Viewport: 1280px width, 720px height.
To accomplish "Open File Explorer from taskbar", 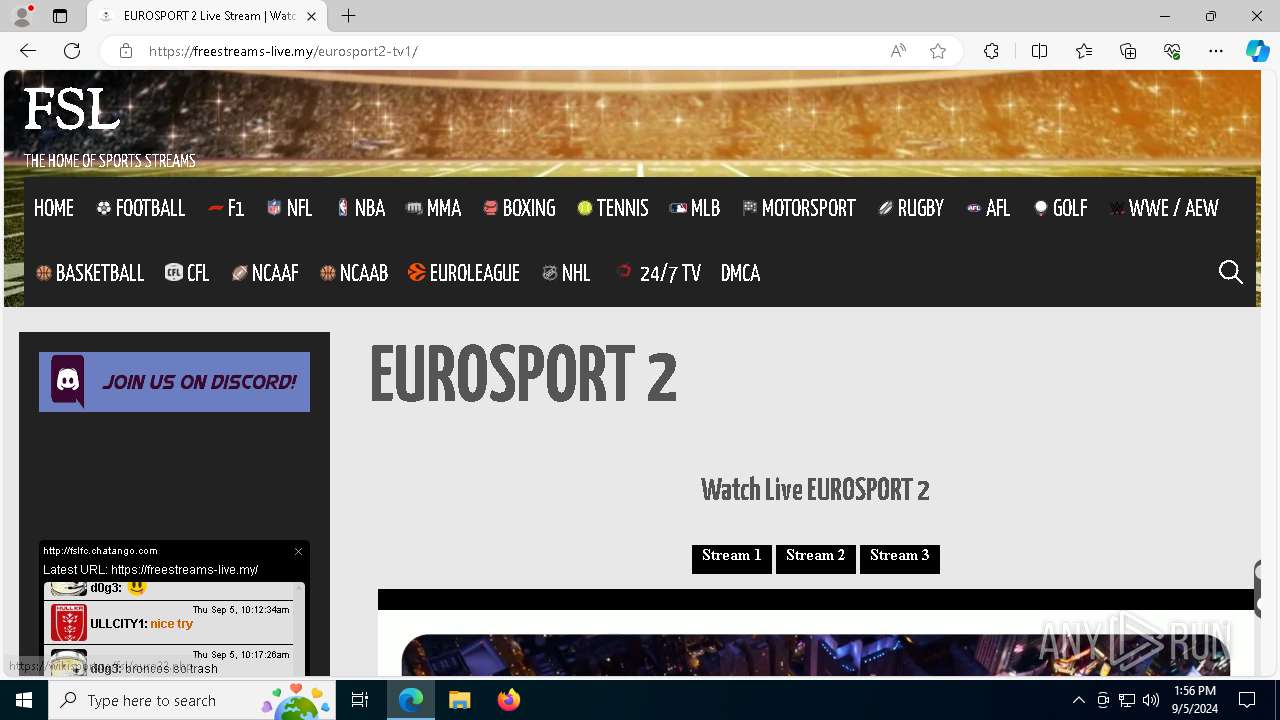I will coord(460,700).
